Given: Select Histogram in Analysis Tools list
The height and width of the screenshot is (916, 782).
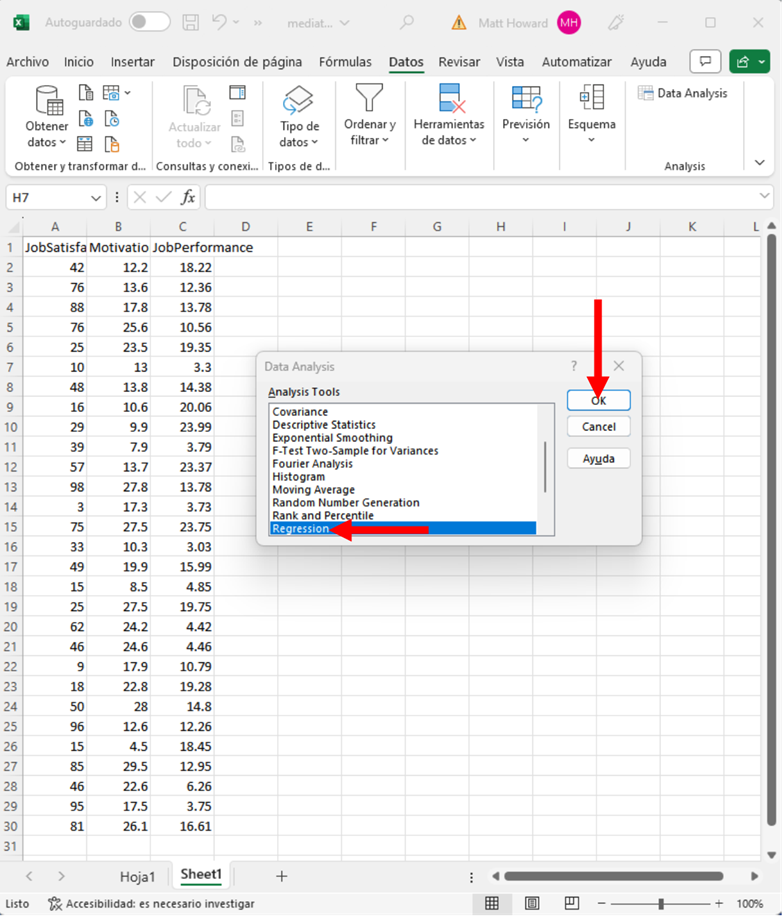Looking at the screenshot, I should point(298,477).
